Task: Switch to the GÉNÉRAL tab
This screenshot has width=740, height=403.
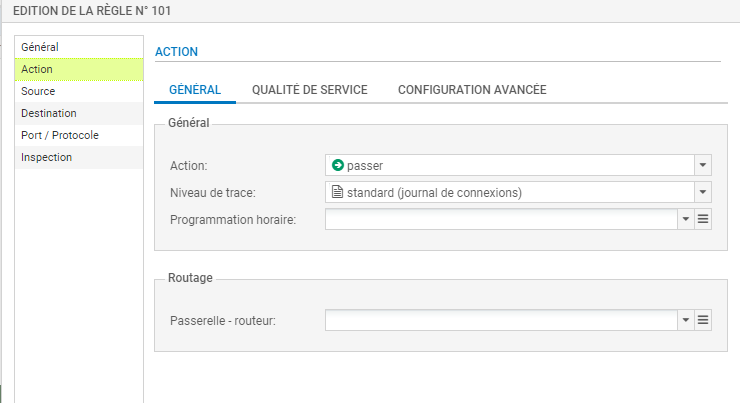Action: click(x=195, y=90)
